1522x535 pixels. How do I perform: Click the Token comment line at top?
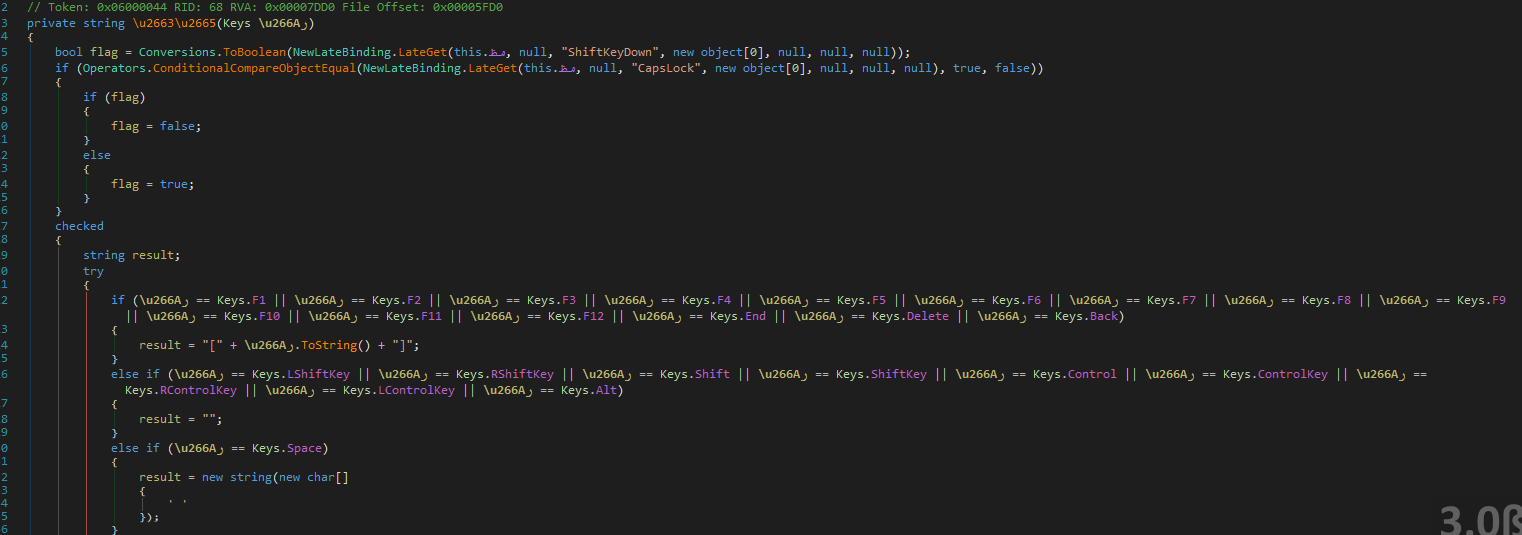[264, 7]
